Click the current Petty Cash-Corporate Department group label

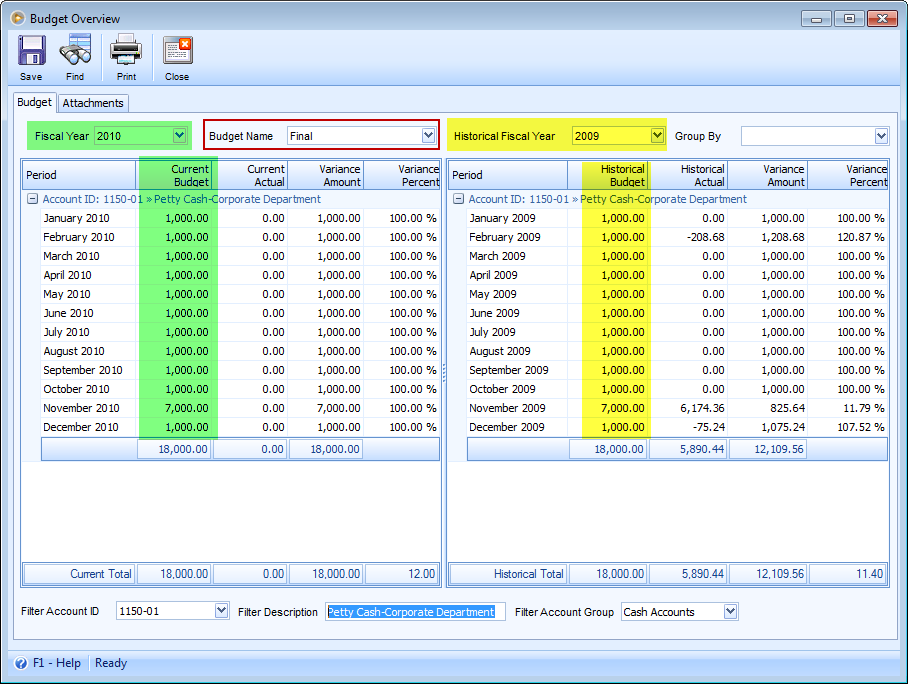point(237,199)
